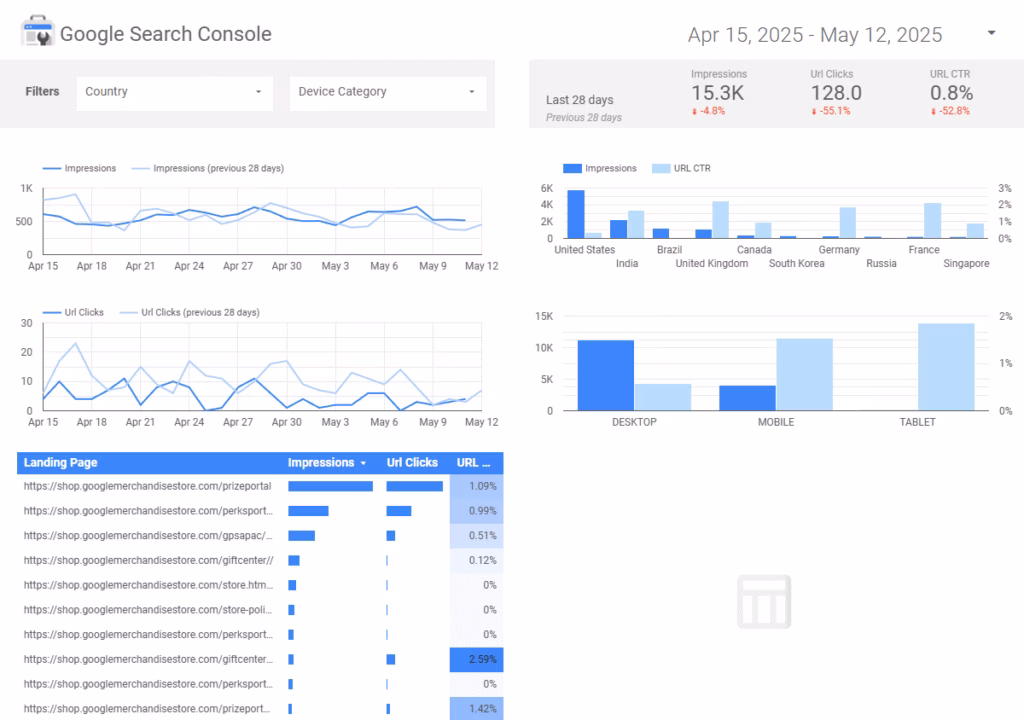
Task: Click the red down arrow under URL CTR
Action: tap(933, 111)
